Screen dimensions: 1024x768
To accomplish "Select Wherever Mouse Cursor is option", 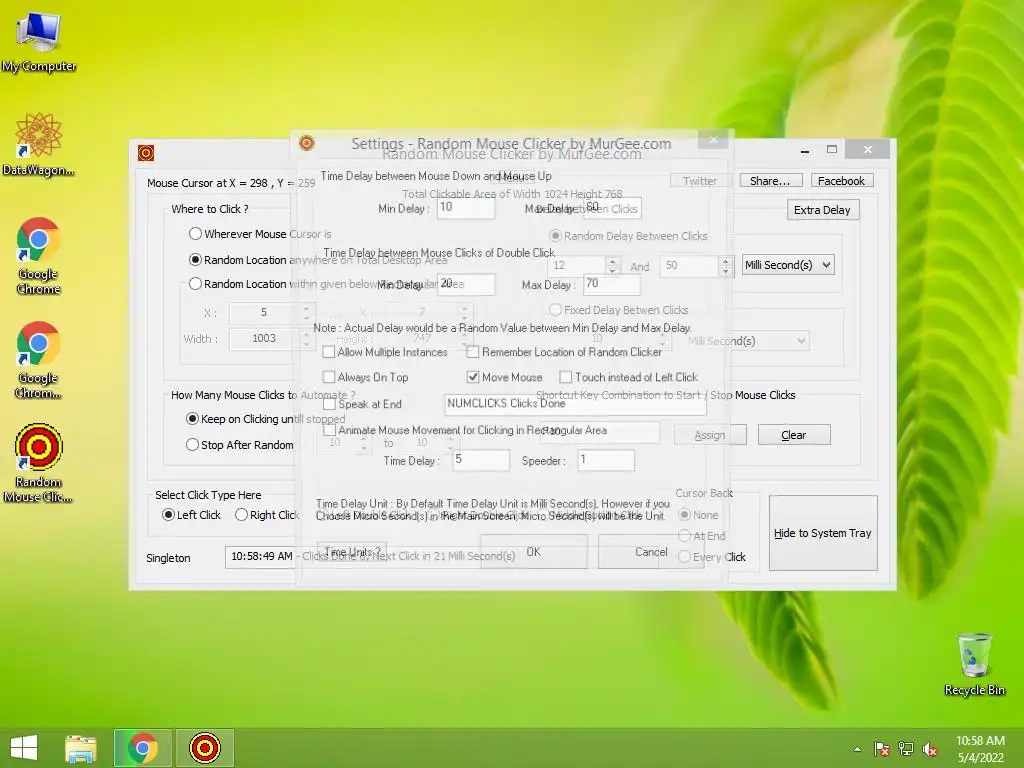I will pyautogui.click(x=195, y=233).
